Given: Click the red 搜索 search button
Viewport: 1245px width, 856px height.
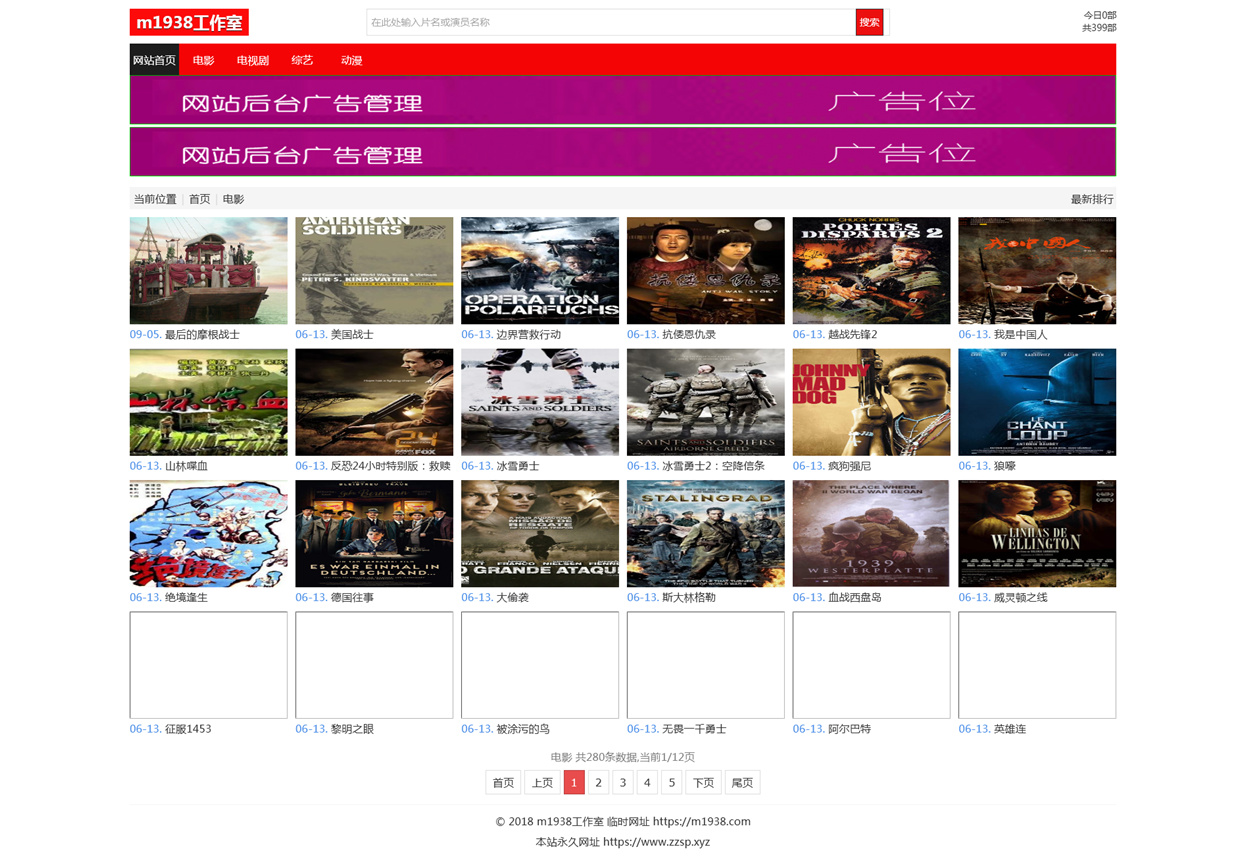Looking at the screenshot, I should (869, 22).
